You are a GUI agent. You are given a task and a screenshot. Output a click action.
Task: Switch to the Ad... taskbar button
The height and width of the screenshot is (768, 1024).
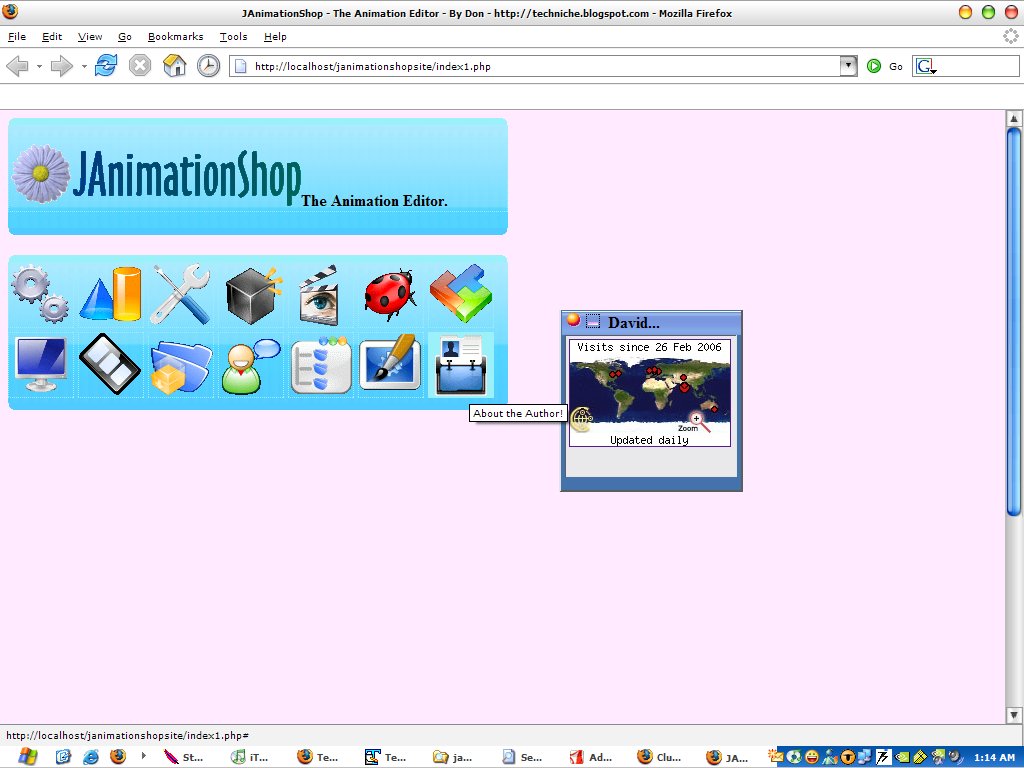coord(590,757)
